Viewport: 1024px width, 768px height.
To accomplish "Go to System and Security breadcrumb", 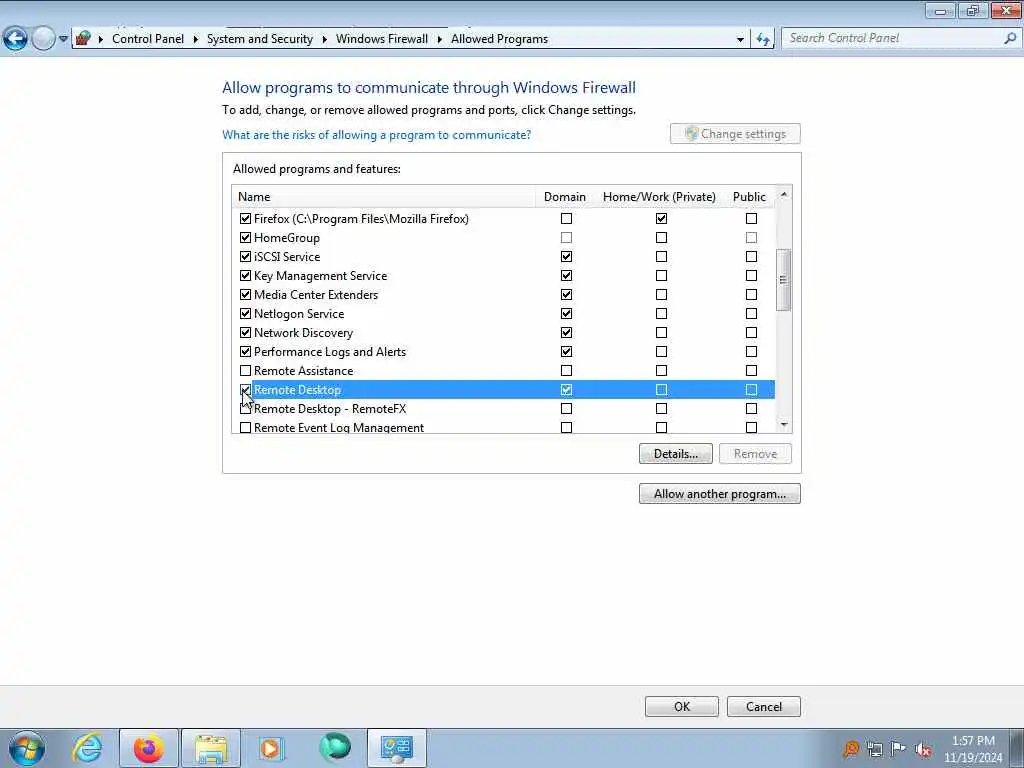I will (260, 39).
